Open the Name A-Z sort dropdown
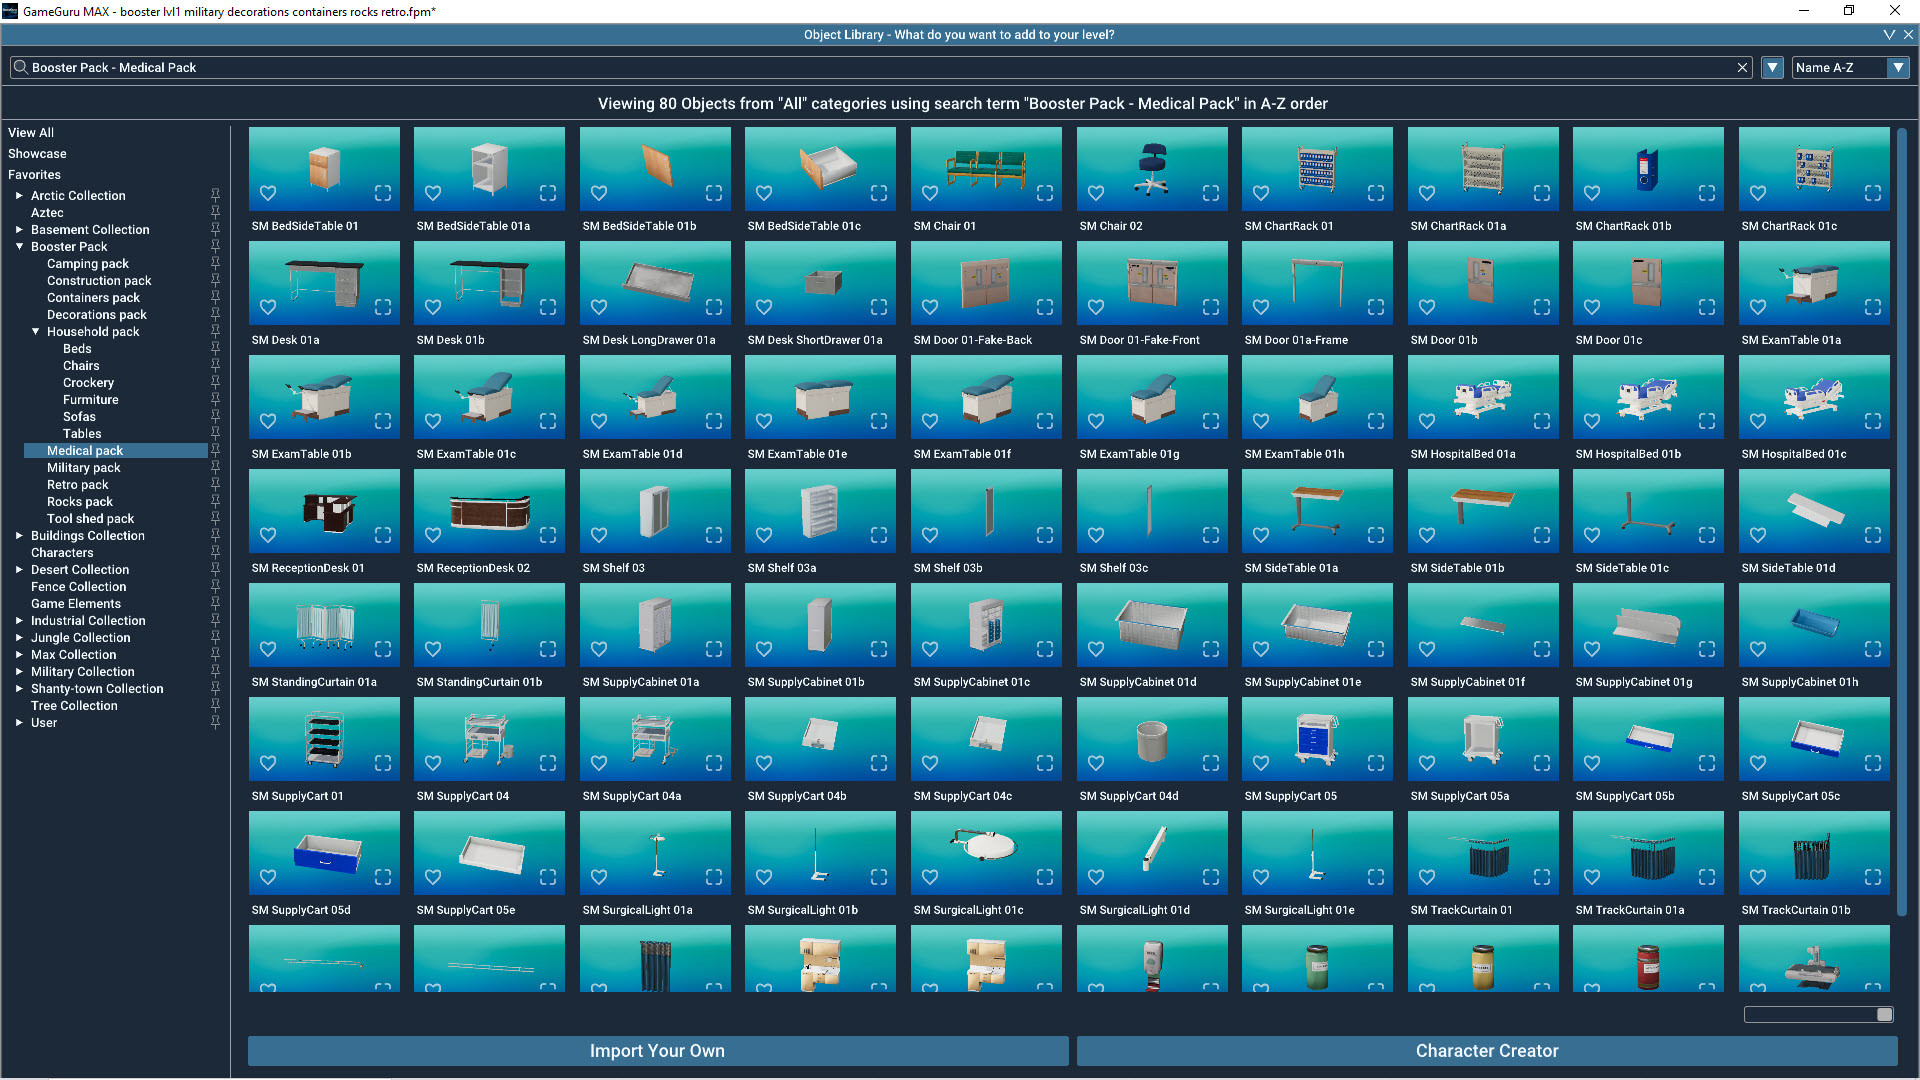This screenshot has width=1920, height=1080. click(x=1899, y=67)
